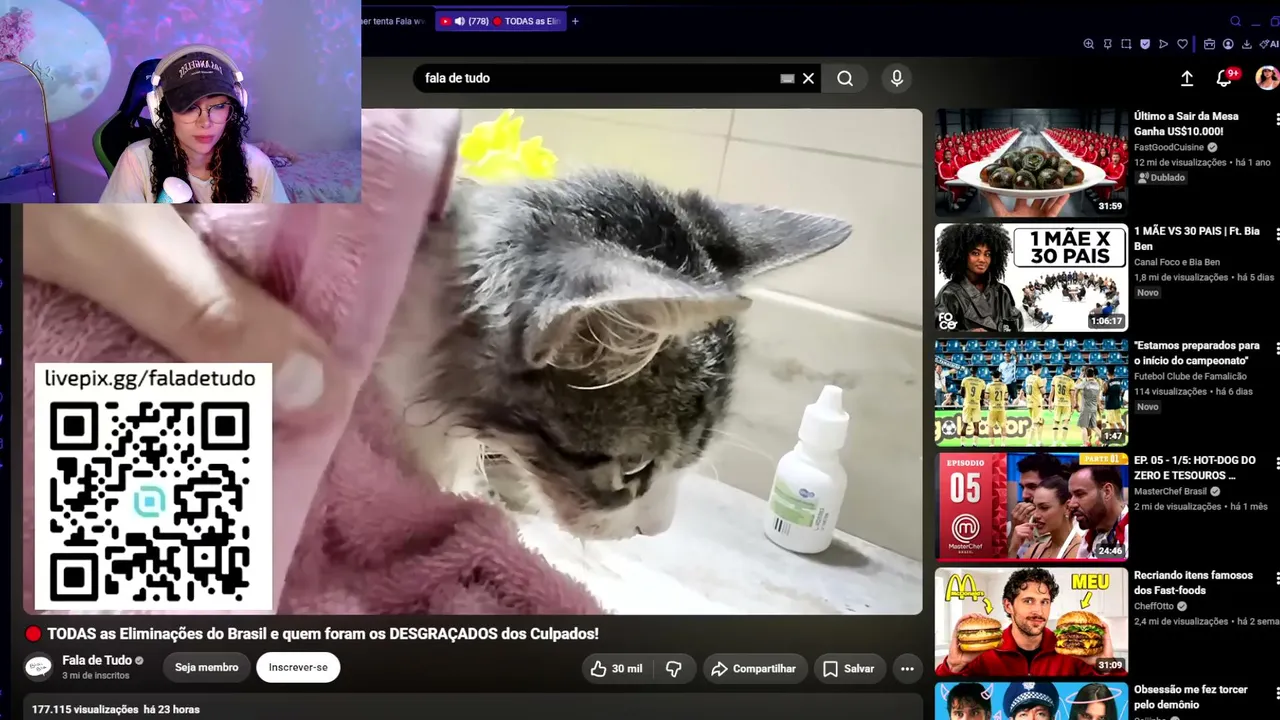Dislike the video
The width and height of the screenshot is (1280, 720).
pos(674,669)
